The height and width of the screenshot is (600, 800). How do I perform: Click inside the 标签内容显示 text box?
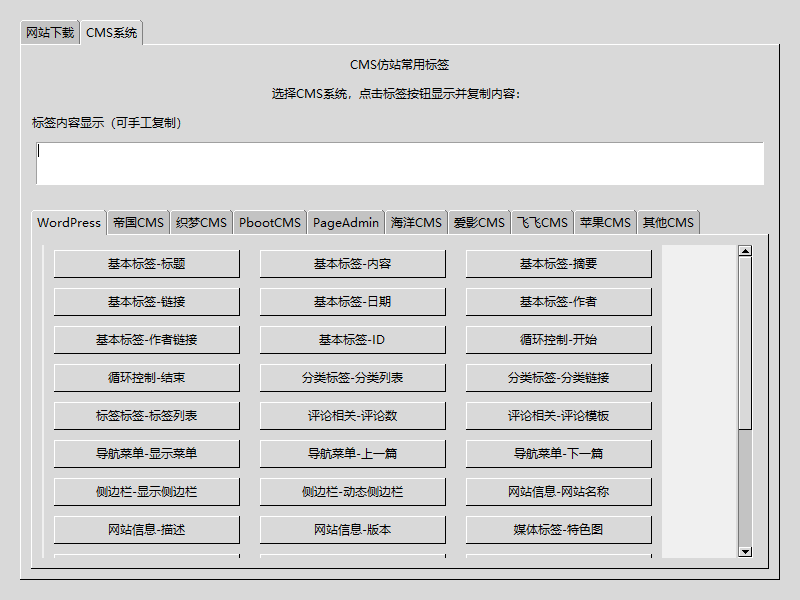(400, 164)
